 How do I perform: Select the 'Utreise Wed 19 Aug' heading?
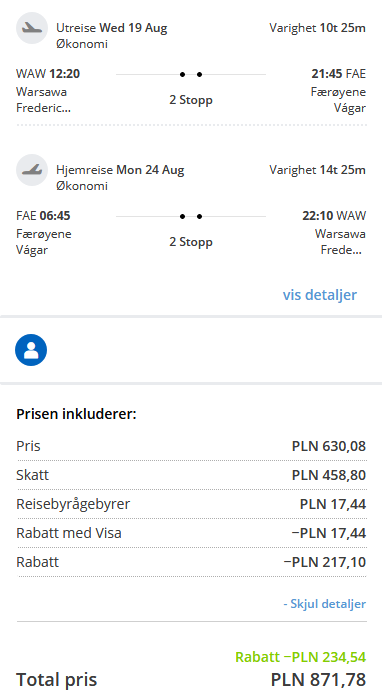pyautogui.click(x=112, y=28)
